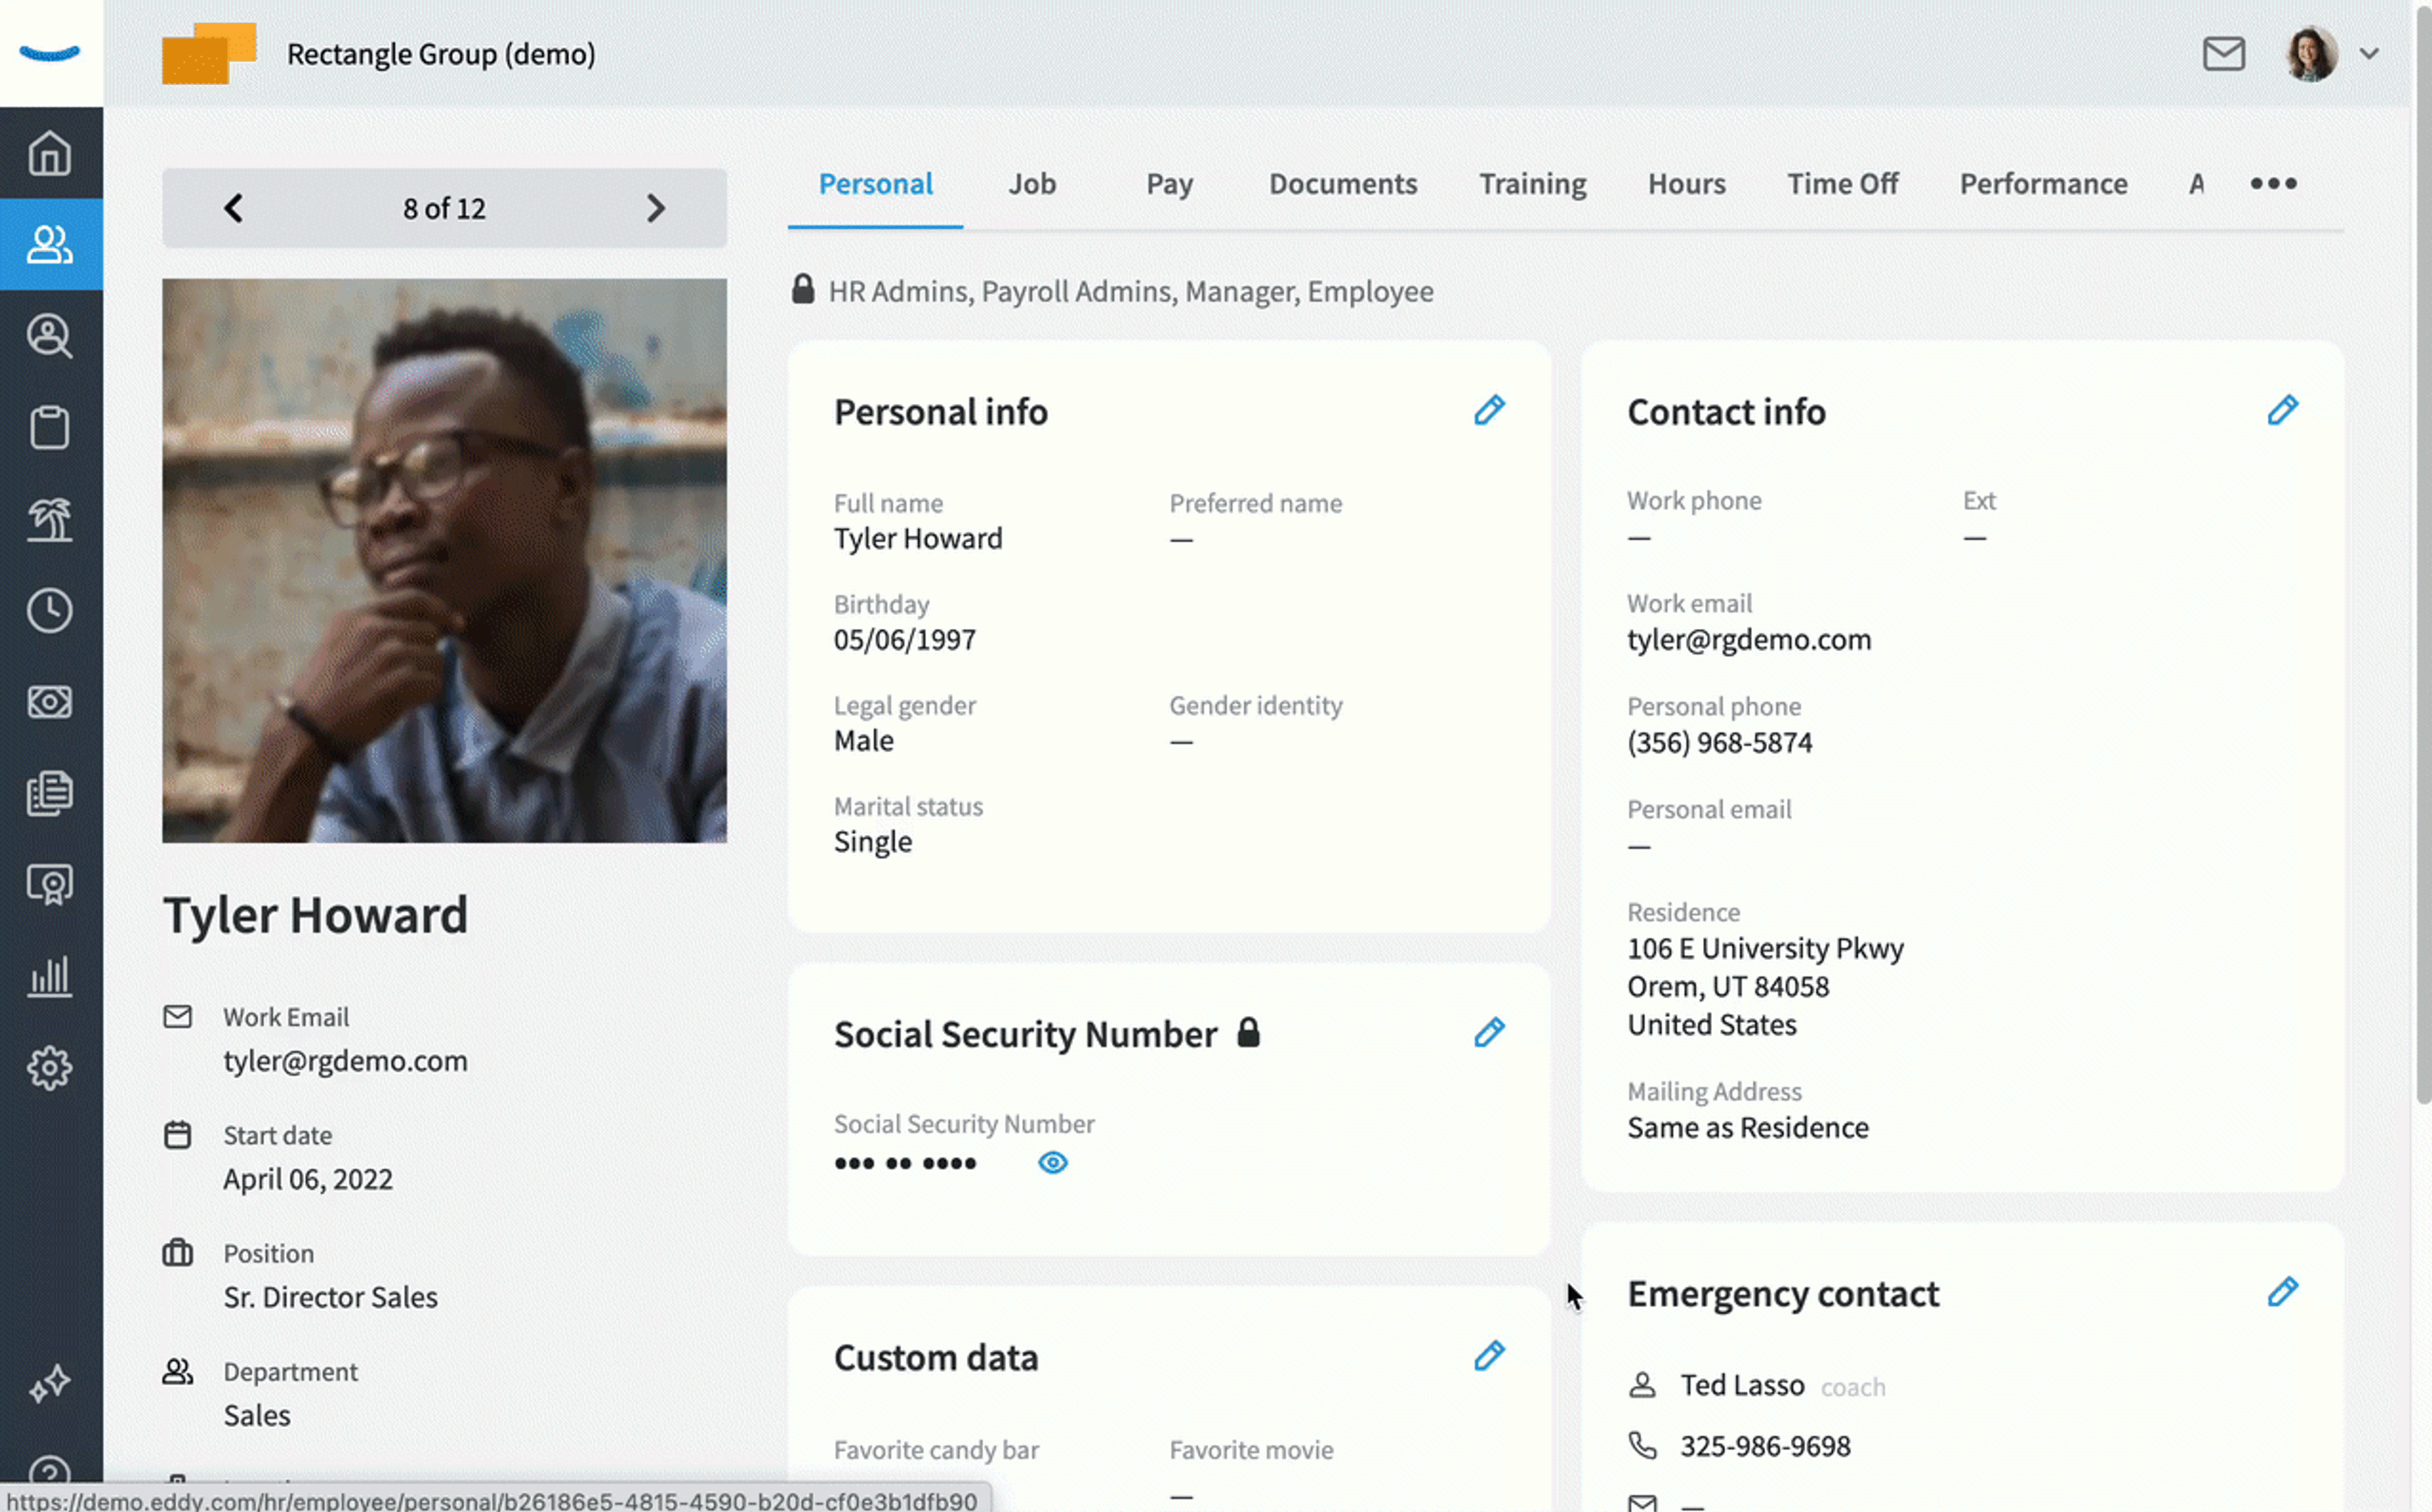Reveal the Social Security Number eye icon
The image size is (2432, 1512).
[x=1053, y=1162]
